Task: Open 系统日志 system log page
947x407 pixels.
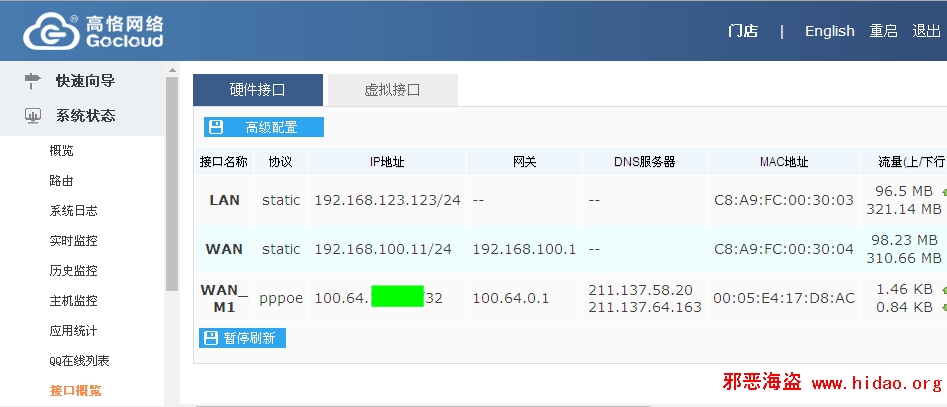Action: click(x=73, y=211)
